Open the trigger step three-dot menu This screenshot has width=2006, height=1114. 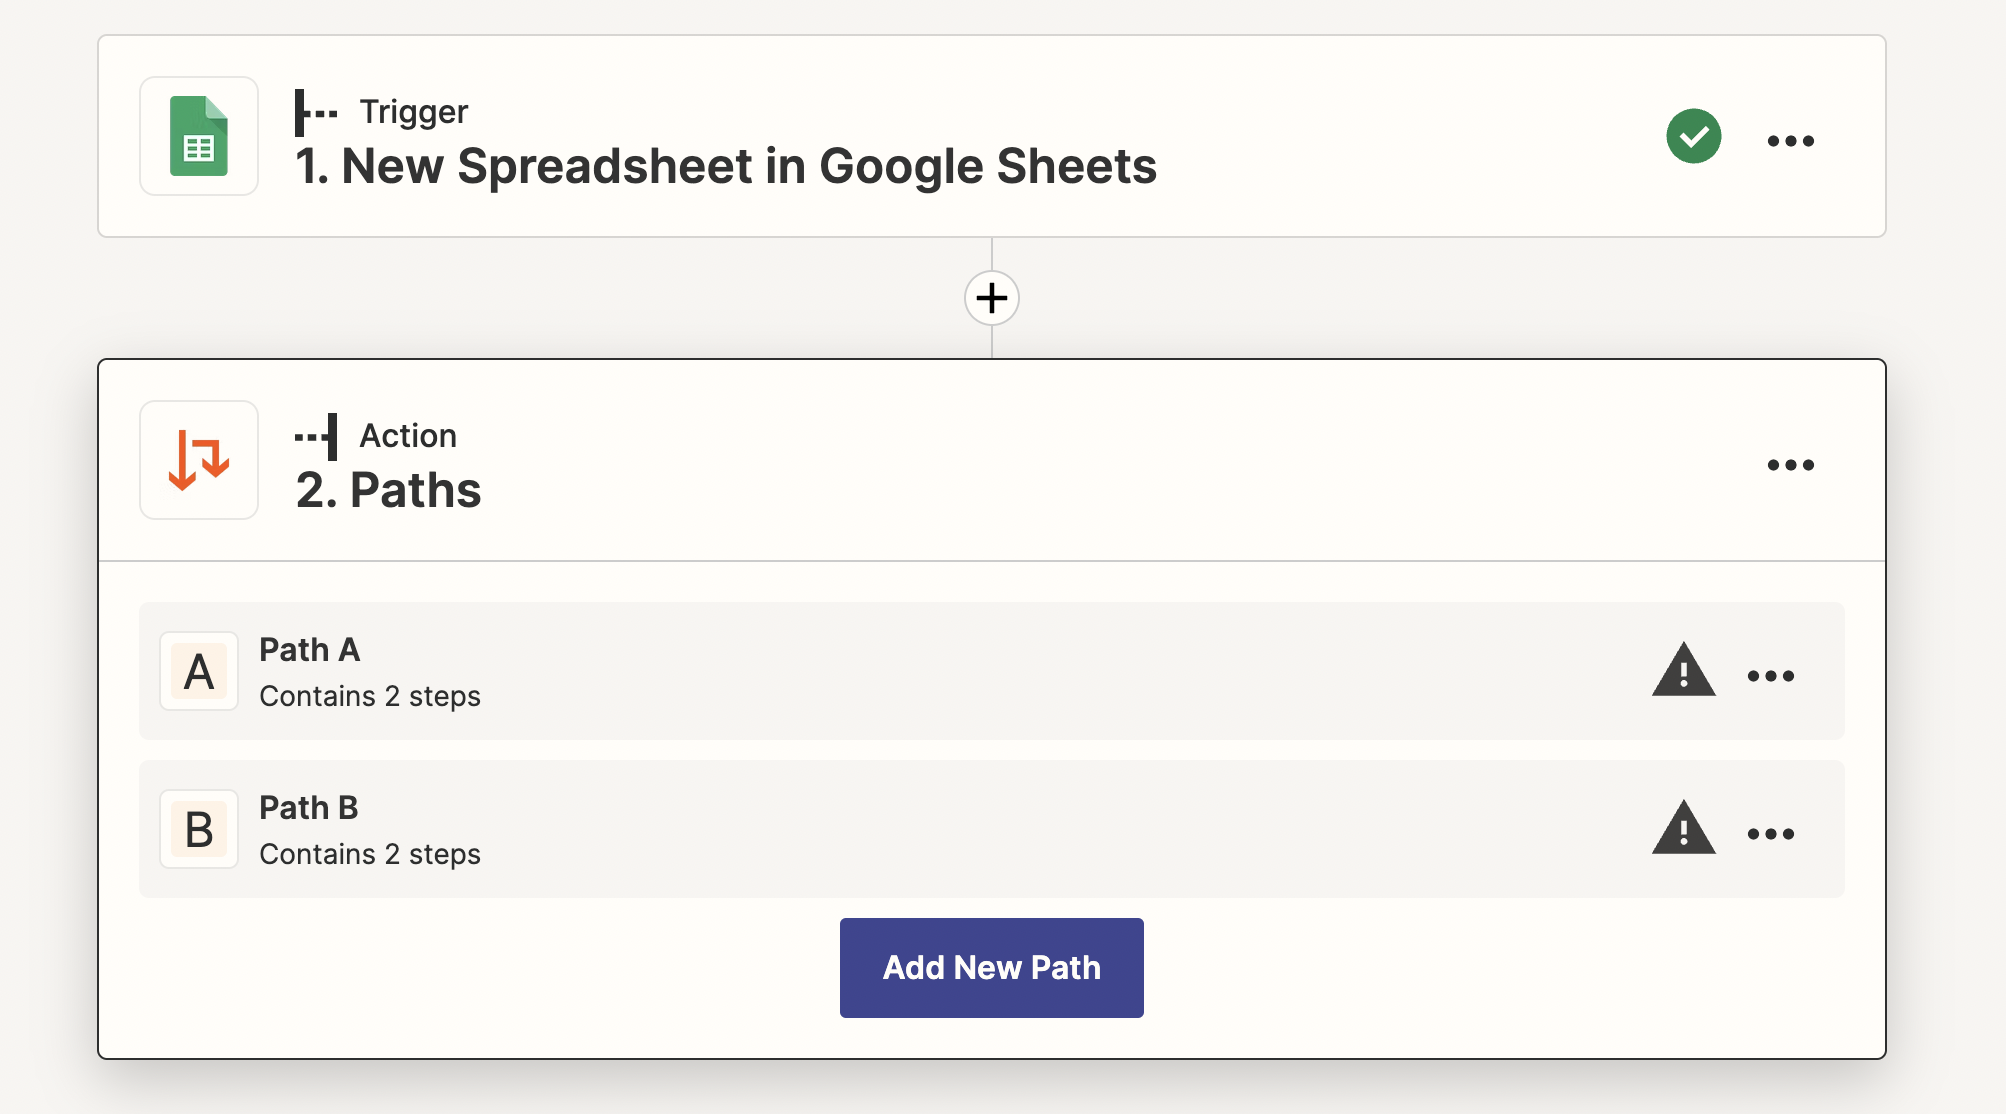(1790, 141)
